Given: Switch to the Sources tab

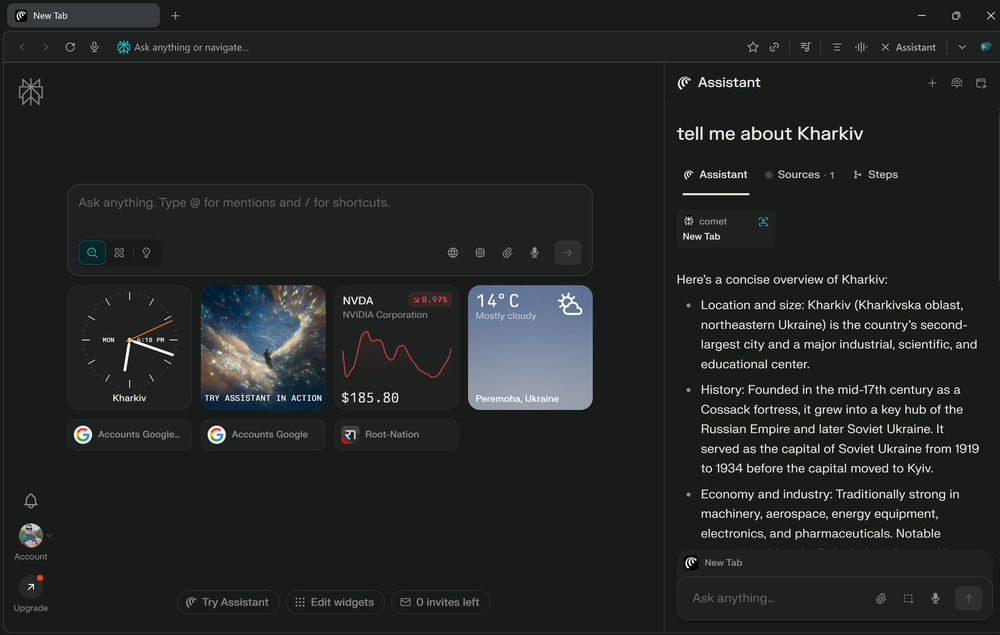Looking at the screenshot, I should (x=800, y=175).
